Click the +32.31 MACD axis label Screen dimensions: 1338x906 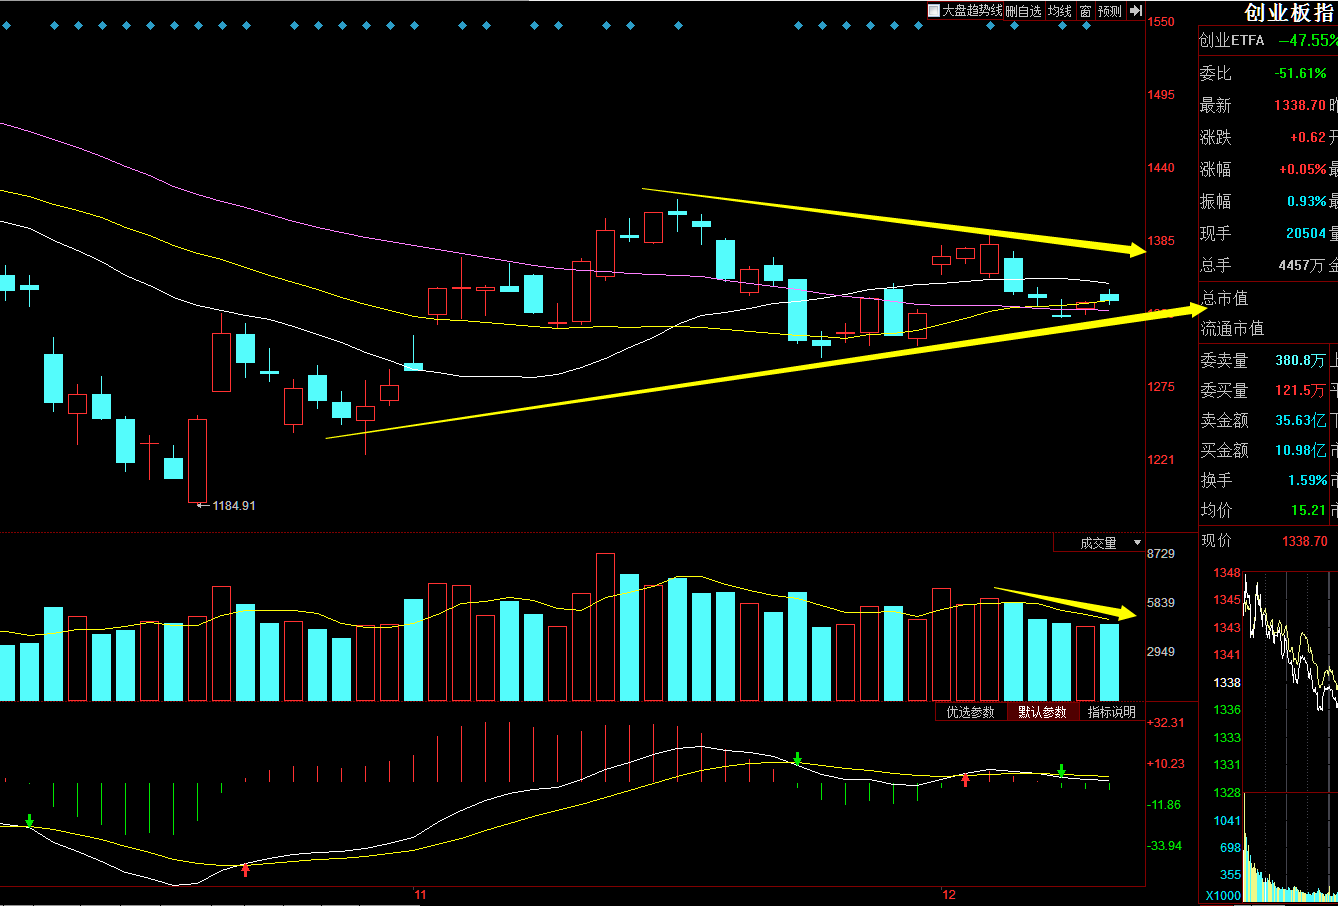coord(1165,722)
